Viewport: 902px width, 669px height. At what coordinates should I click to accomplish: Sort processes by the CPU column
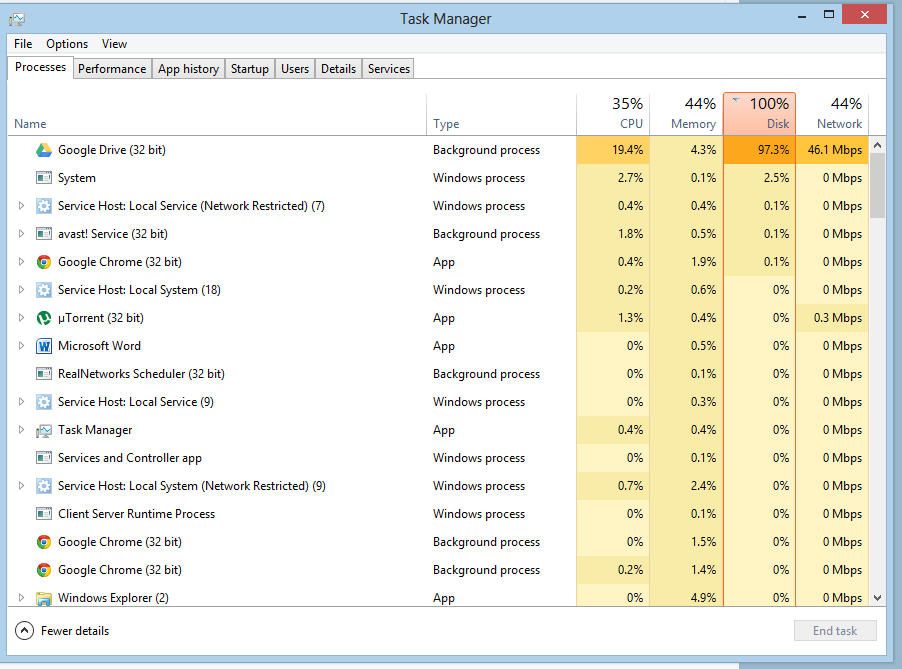(x=613, y=113)
